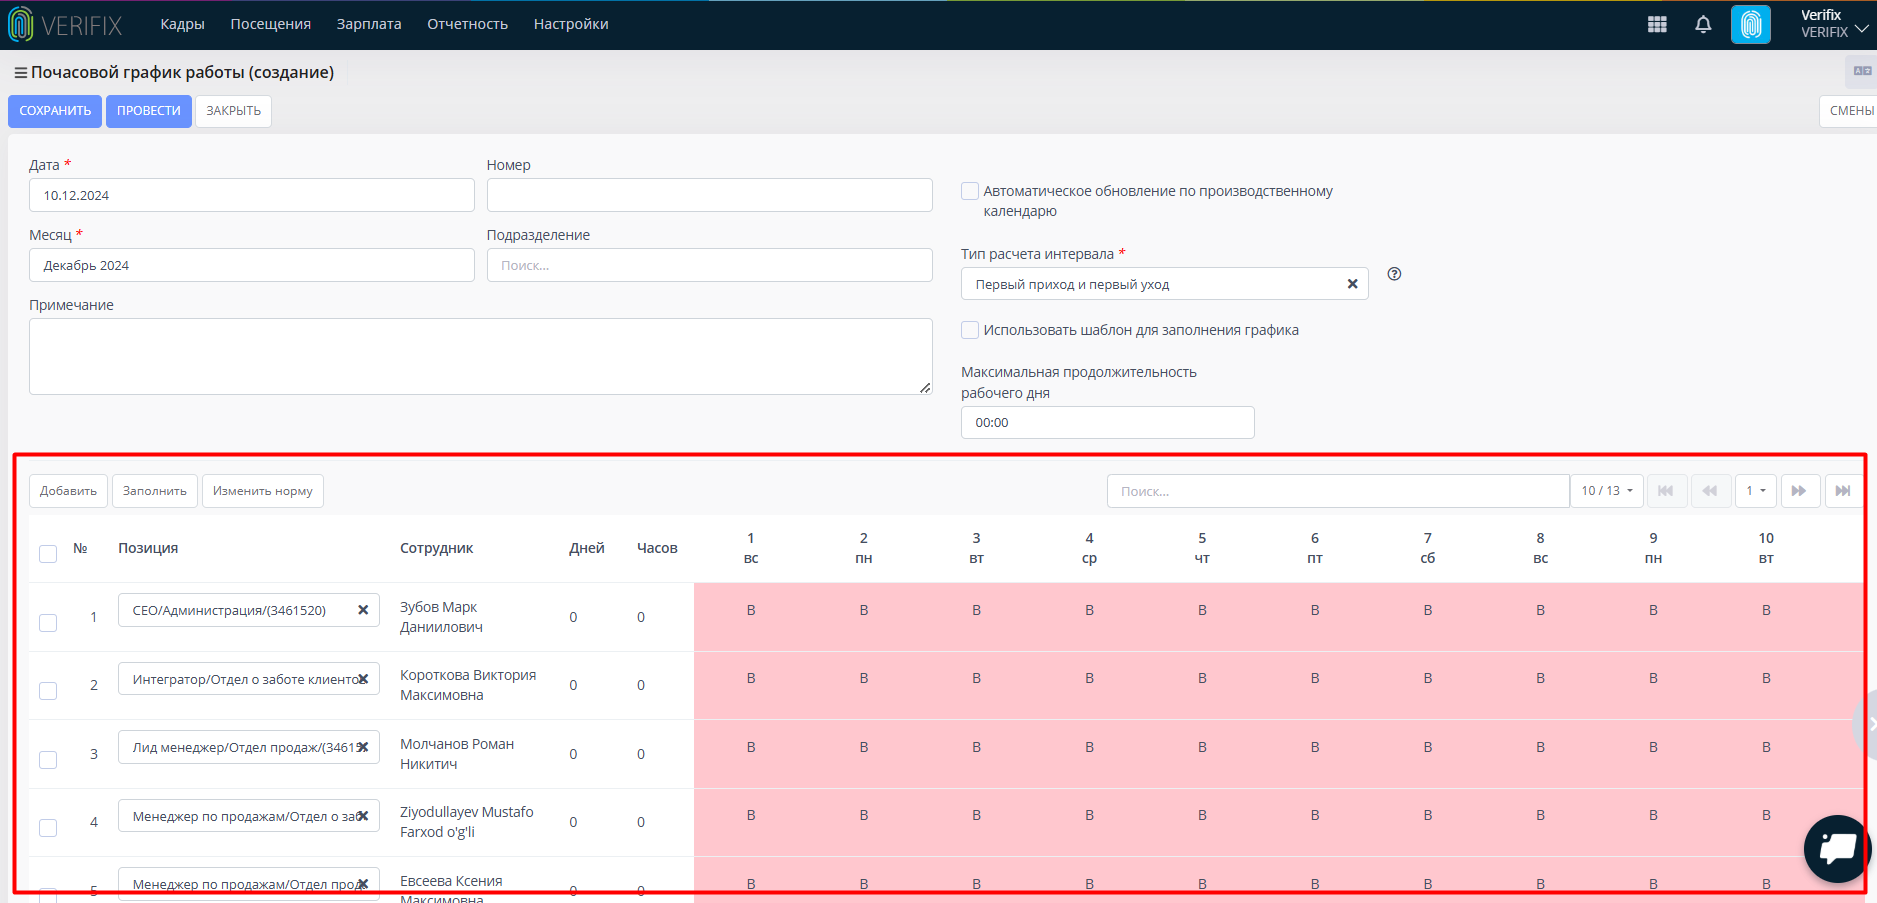Screen dimensions: 1877x903
Task: Open the hamburger menu beside page title
Action: [x=20, y=73]
